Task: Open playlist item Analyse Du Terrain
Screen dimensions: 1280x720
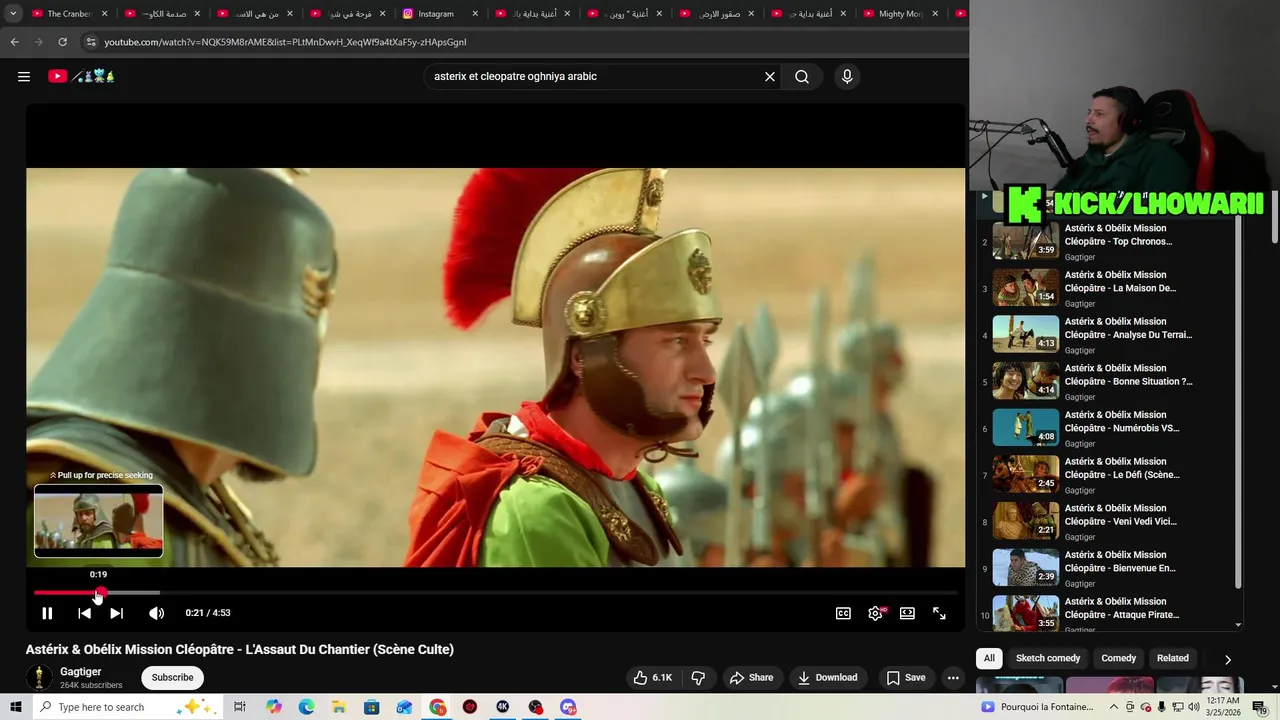Action: click(x=1108, y=334)
